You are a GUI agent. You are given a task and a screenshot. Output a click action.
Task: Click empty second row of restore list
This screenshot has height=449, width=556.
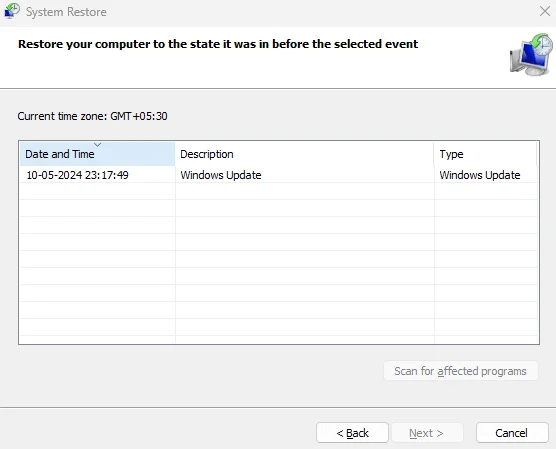(x=279, y=192)
